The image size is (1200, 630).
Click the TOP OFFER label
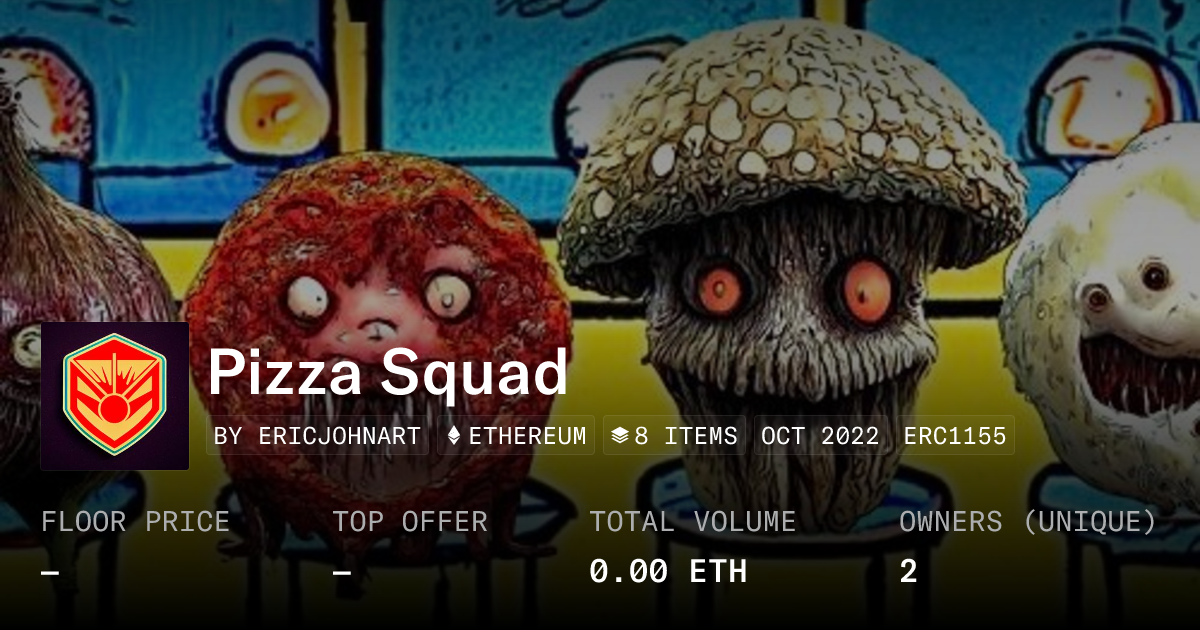[410, 522]
